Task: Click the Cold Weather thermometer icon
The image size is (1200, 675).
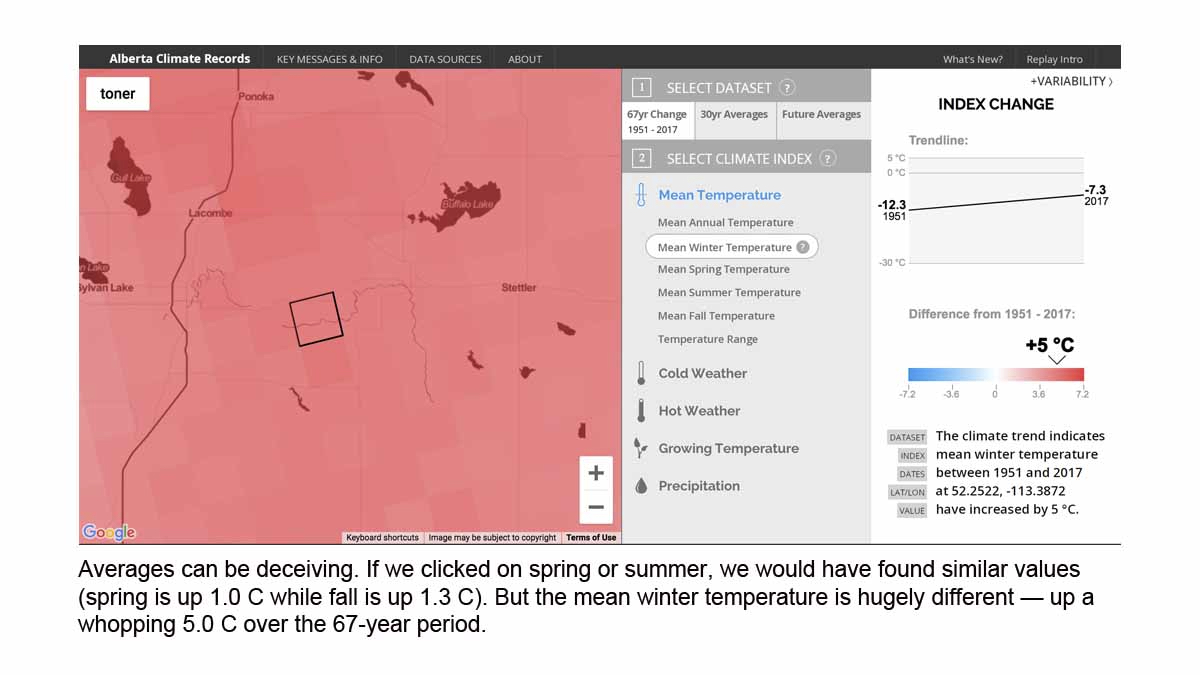Action: (x=640, y=373)
